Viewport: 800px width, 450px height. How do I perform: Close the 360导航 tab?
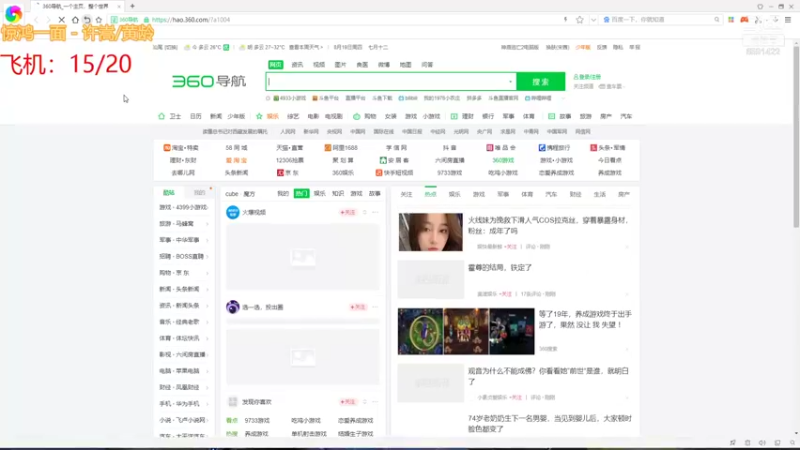119,6
